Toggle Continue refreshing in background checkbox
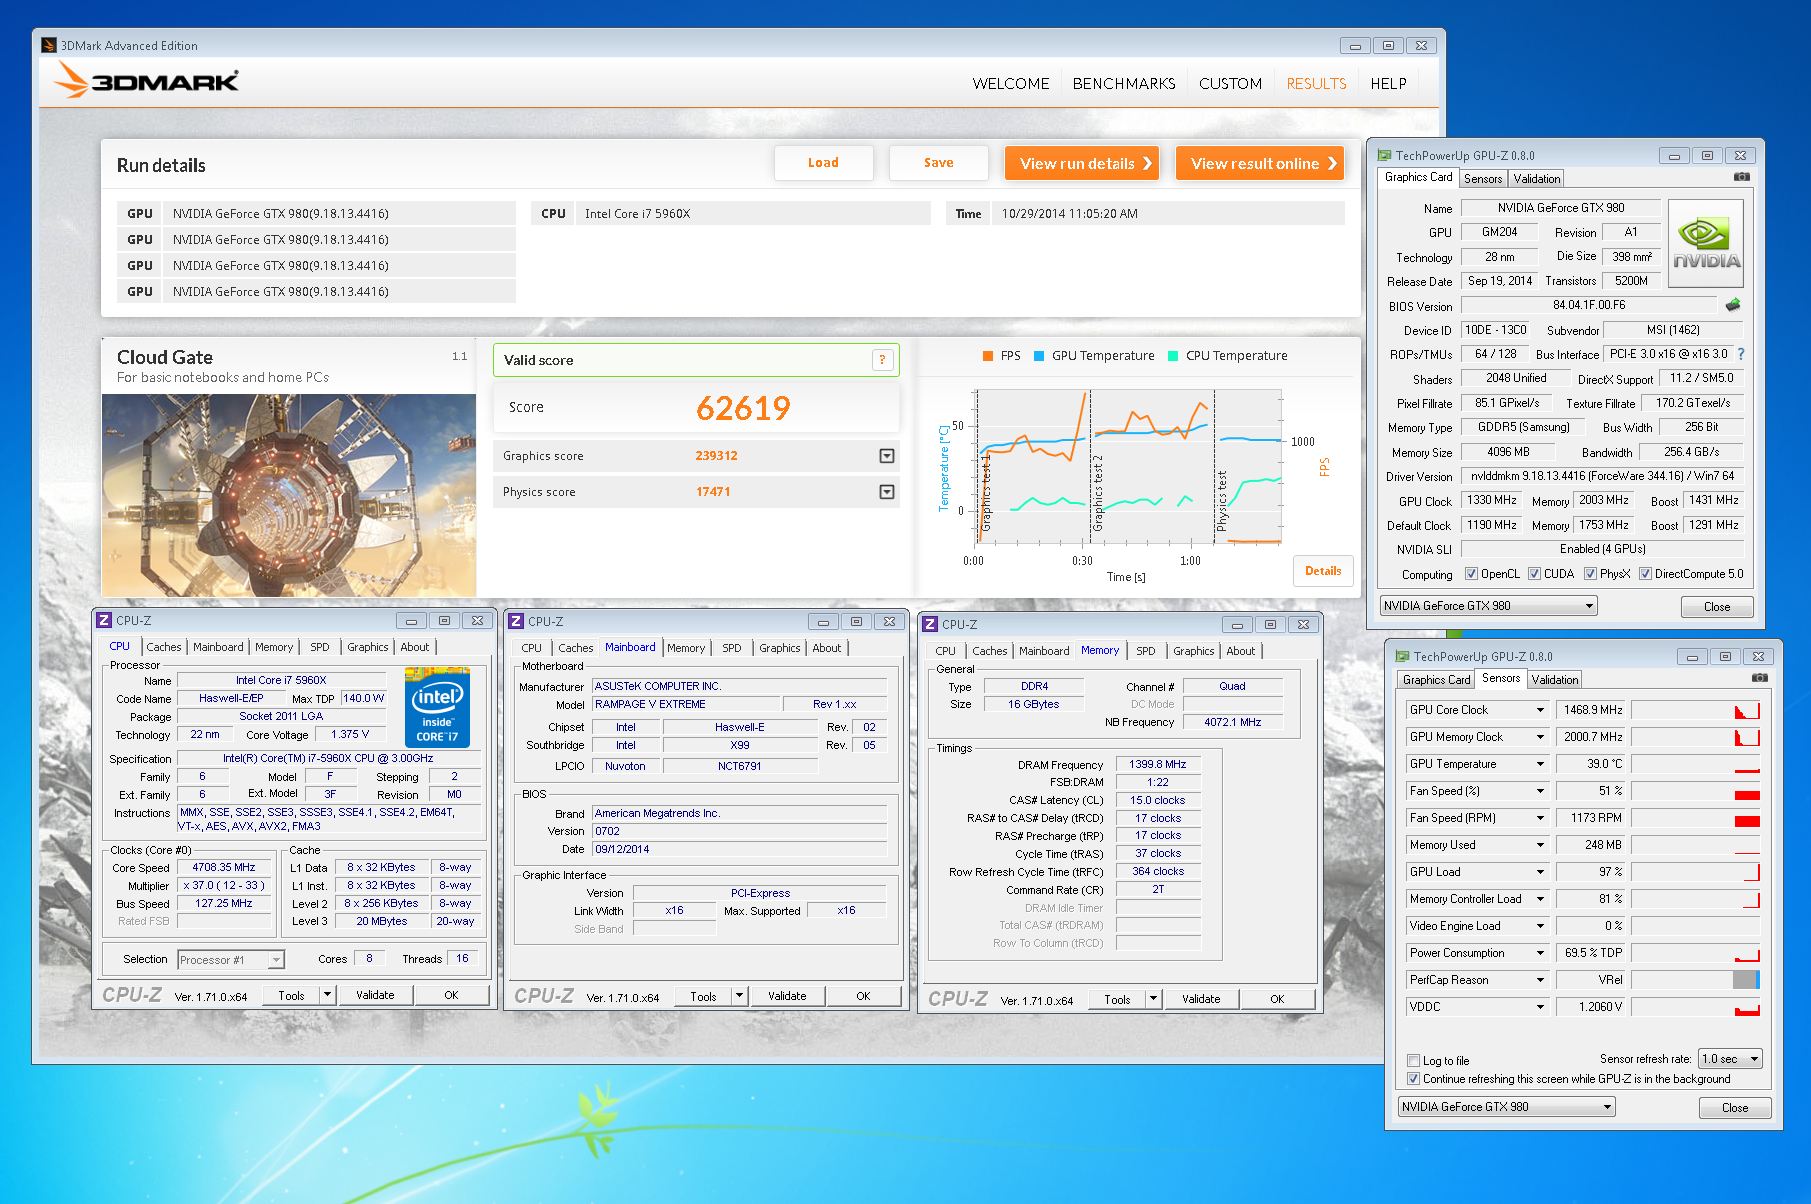Image resolution: width=1811 pixels, height=1204 pixels. 1413,1079
